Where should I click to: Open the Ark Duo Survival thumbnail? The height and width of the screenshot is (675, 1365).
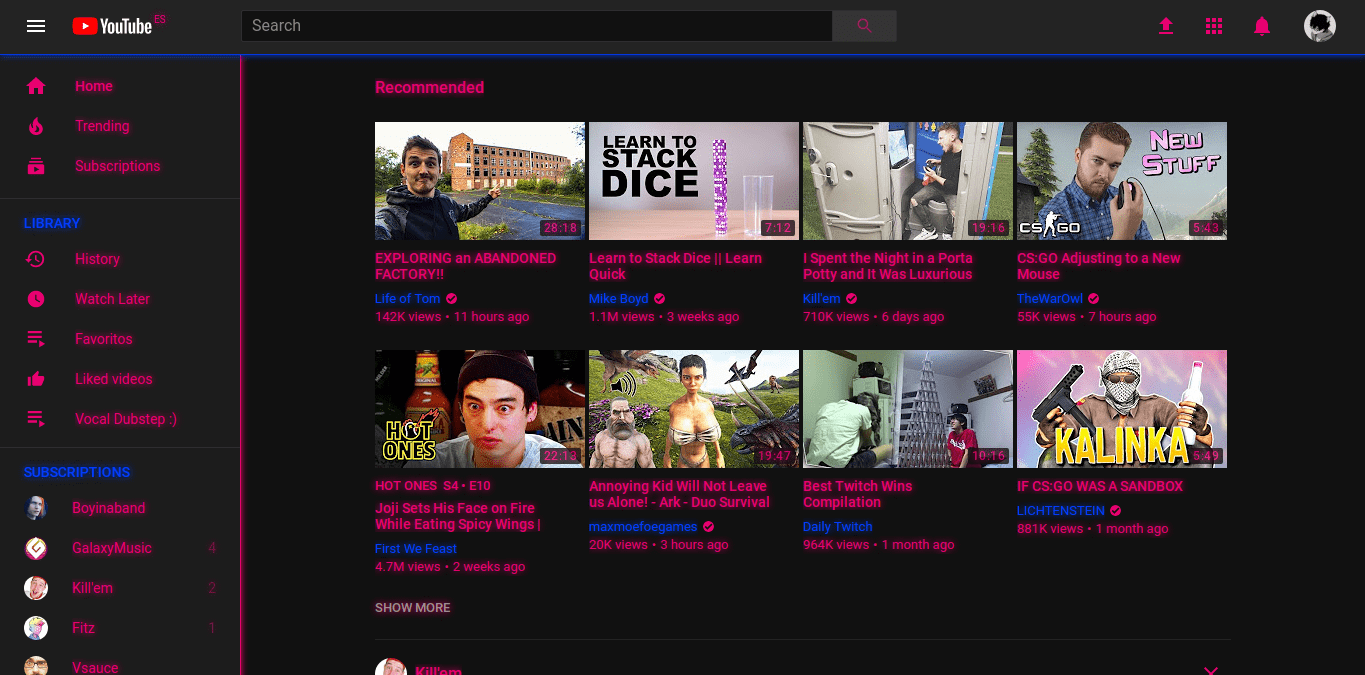click(694, 409)
